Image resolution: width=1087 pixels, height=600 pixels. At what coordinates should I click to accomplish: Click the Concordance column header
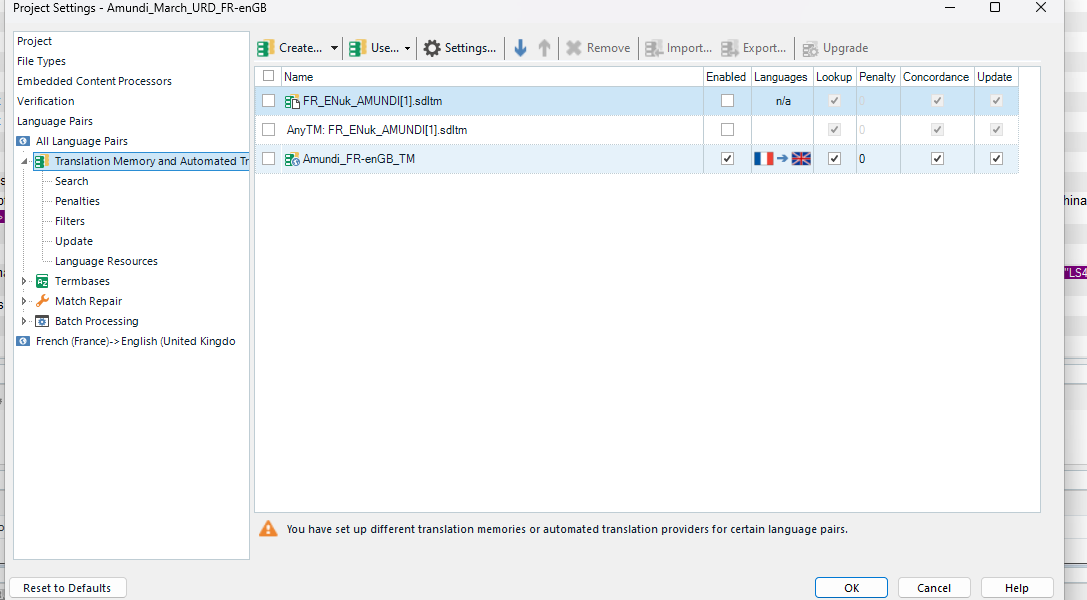(x=936, y=77)
